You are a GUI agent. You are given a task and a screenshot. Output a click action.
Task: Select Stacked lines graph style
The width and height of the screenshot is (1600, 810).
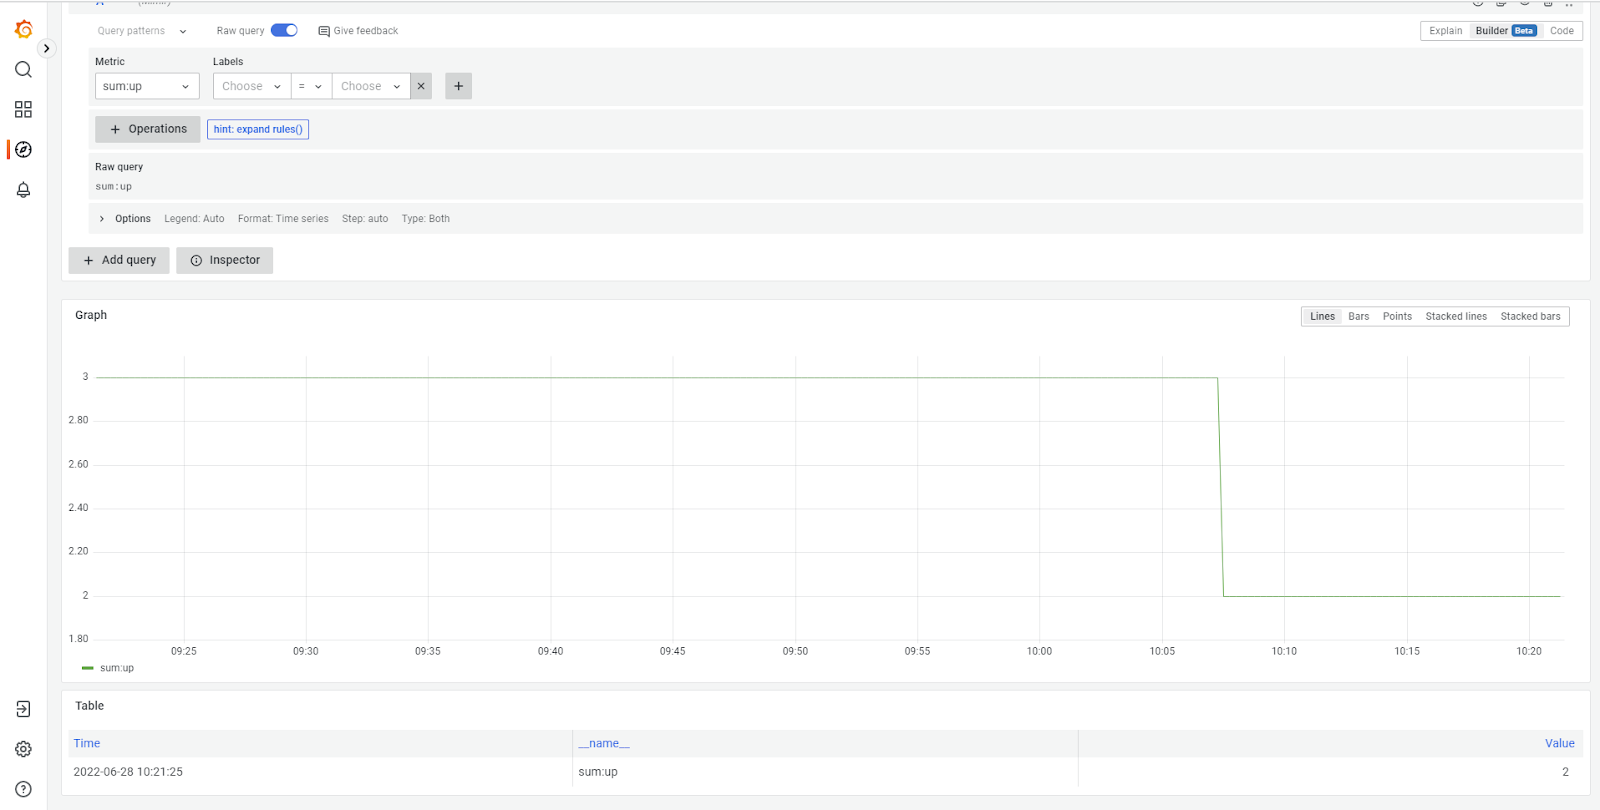[x=1456, y=316]
